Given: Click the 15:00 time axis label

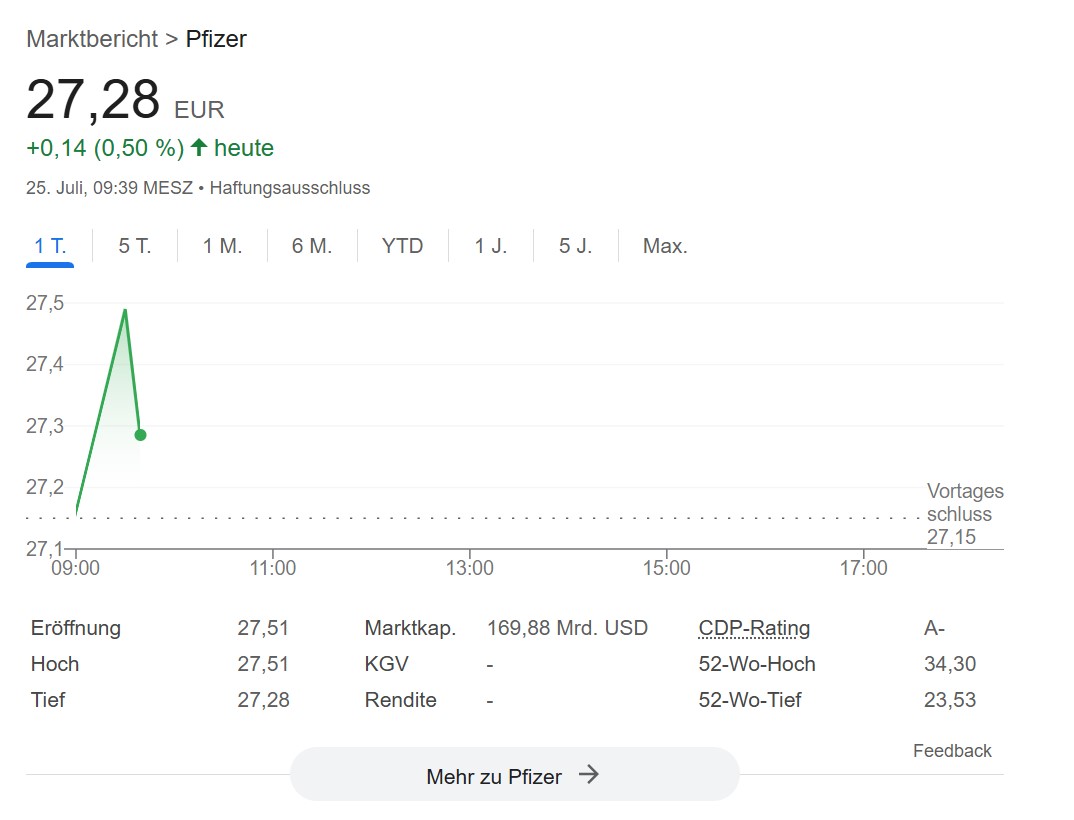Looking at the screenshot, I should click(x=666, y=568).
